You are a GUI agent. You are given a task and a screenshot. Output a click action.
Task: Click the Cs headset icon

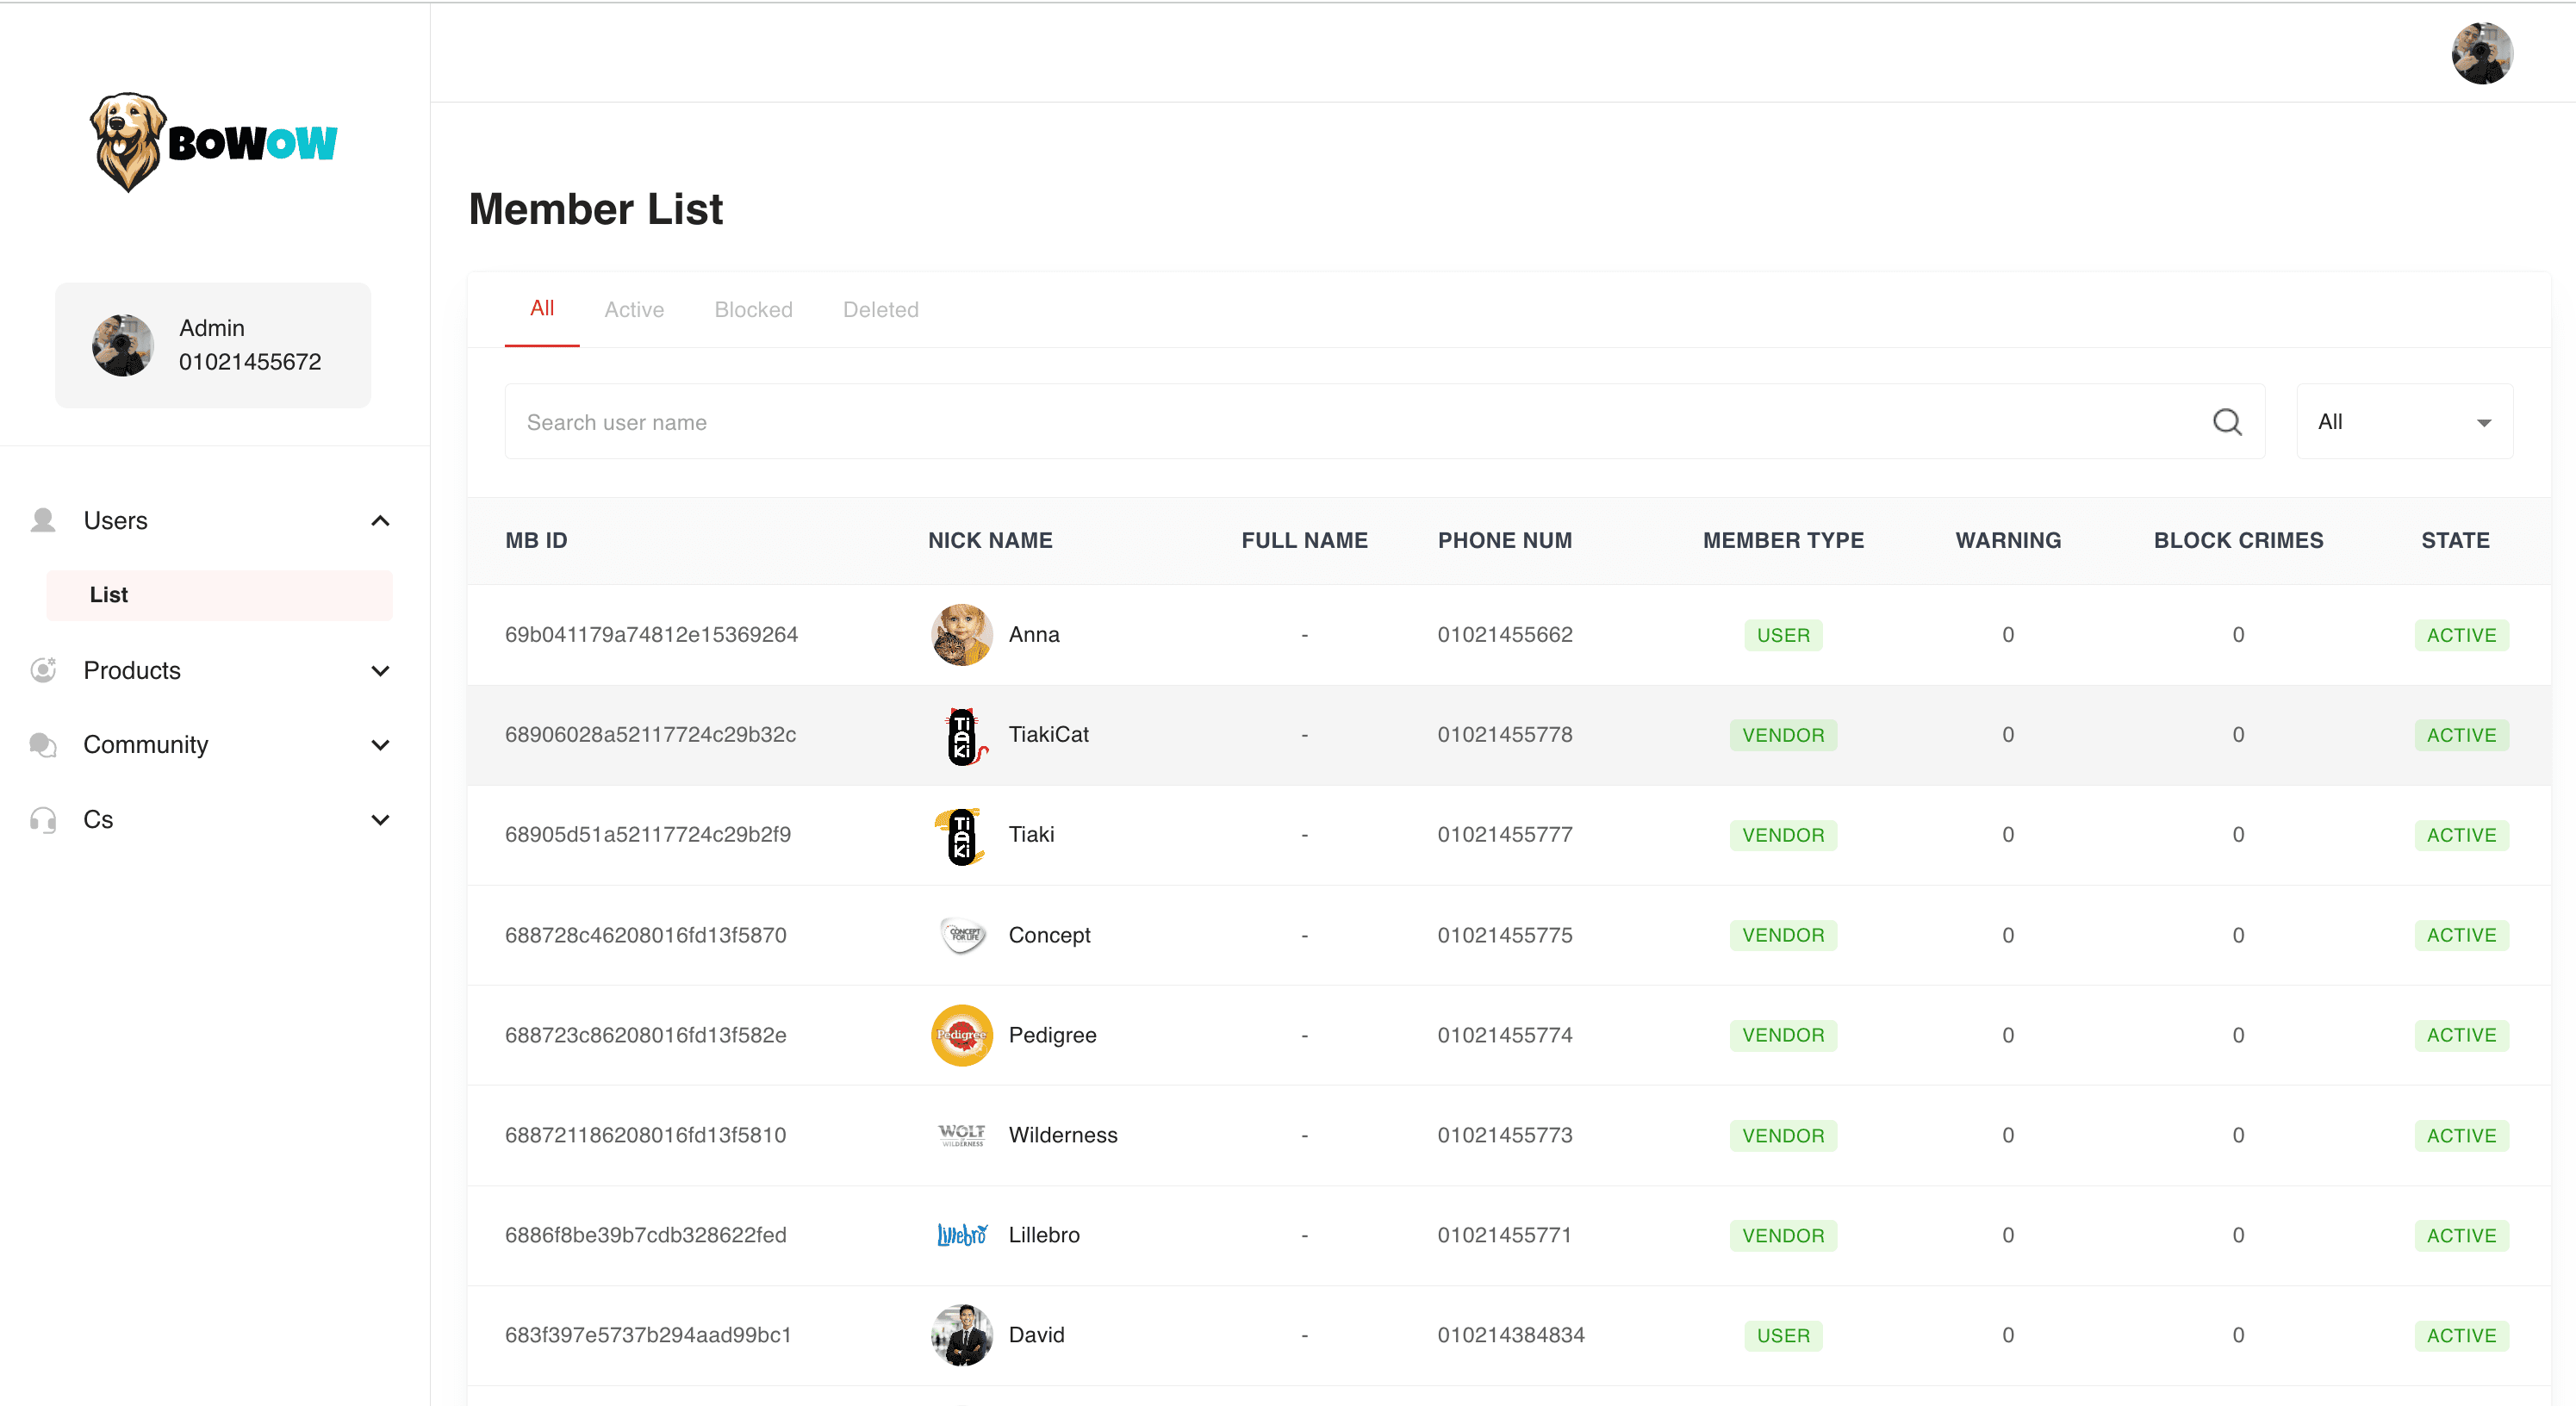click(43, 820)
